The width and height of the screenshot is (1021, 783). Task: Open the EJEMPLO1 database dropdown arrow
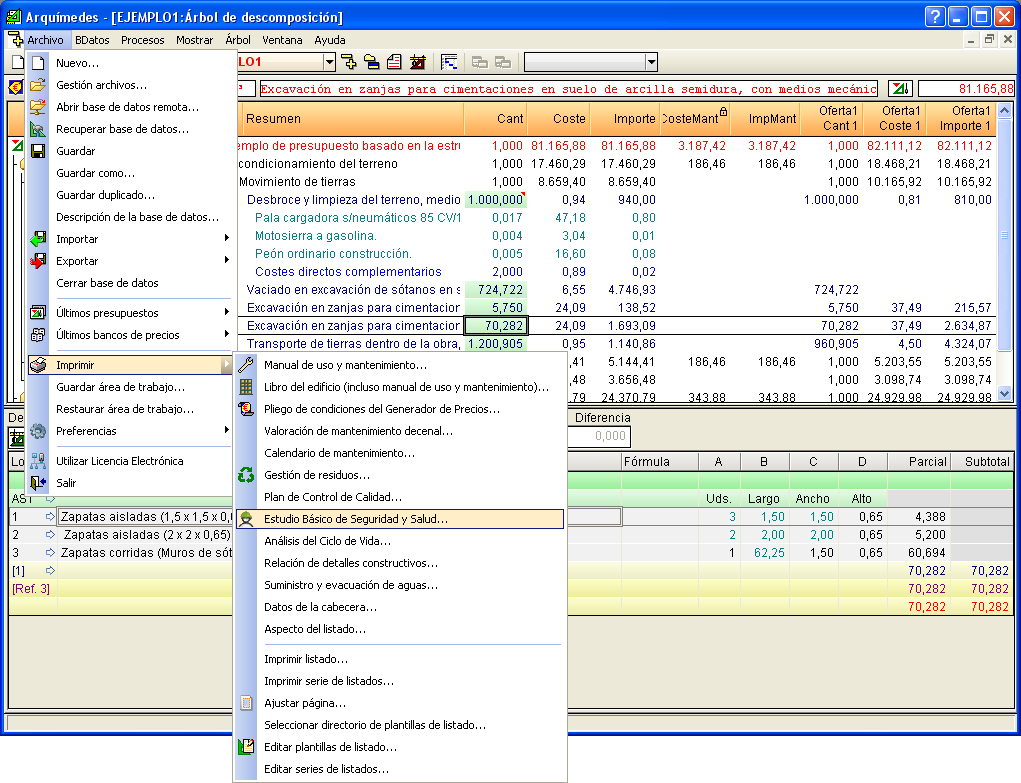pos(330,62)
